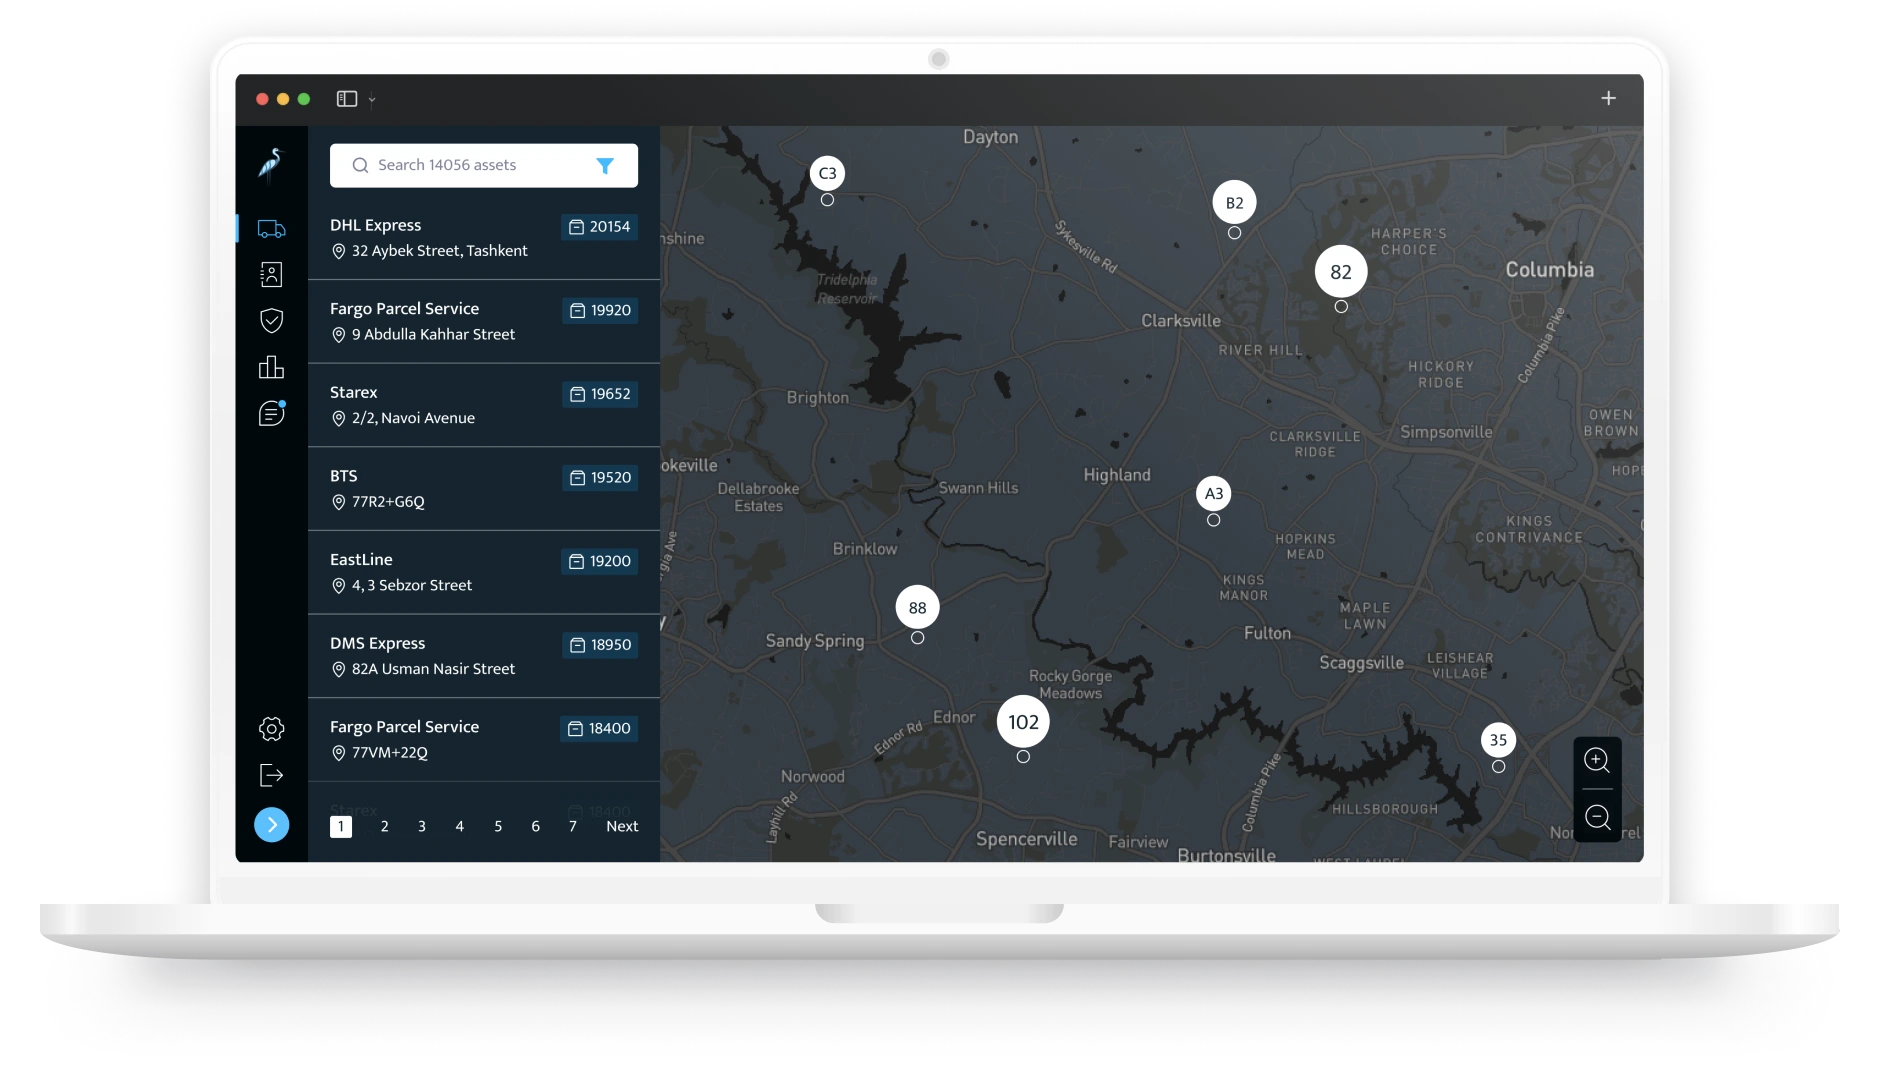Click the logout icon in sidebar
This screenshot has width=1879, height=1076.
point(271,775)
